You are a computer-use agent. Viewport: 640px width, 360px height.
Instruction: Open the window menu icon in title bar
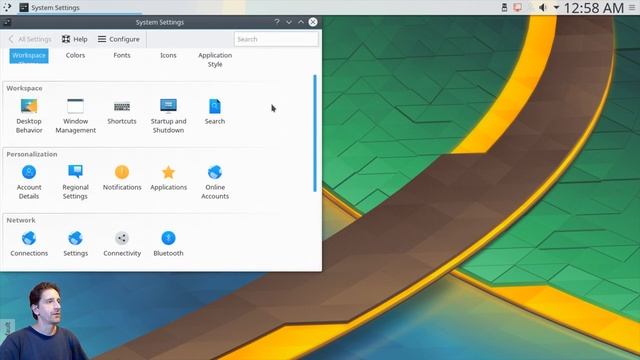[x=7, y=22]
